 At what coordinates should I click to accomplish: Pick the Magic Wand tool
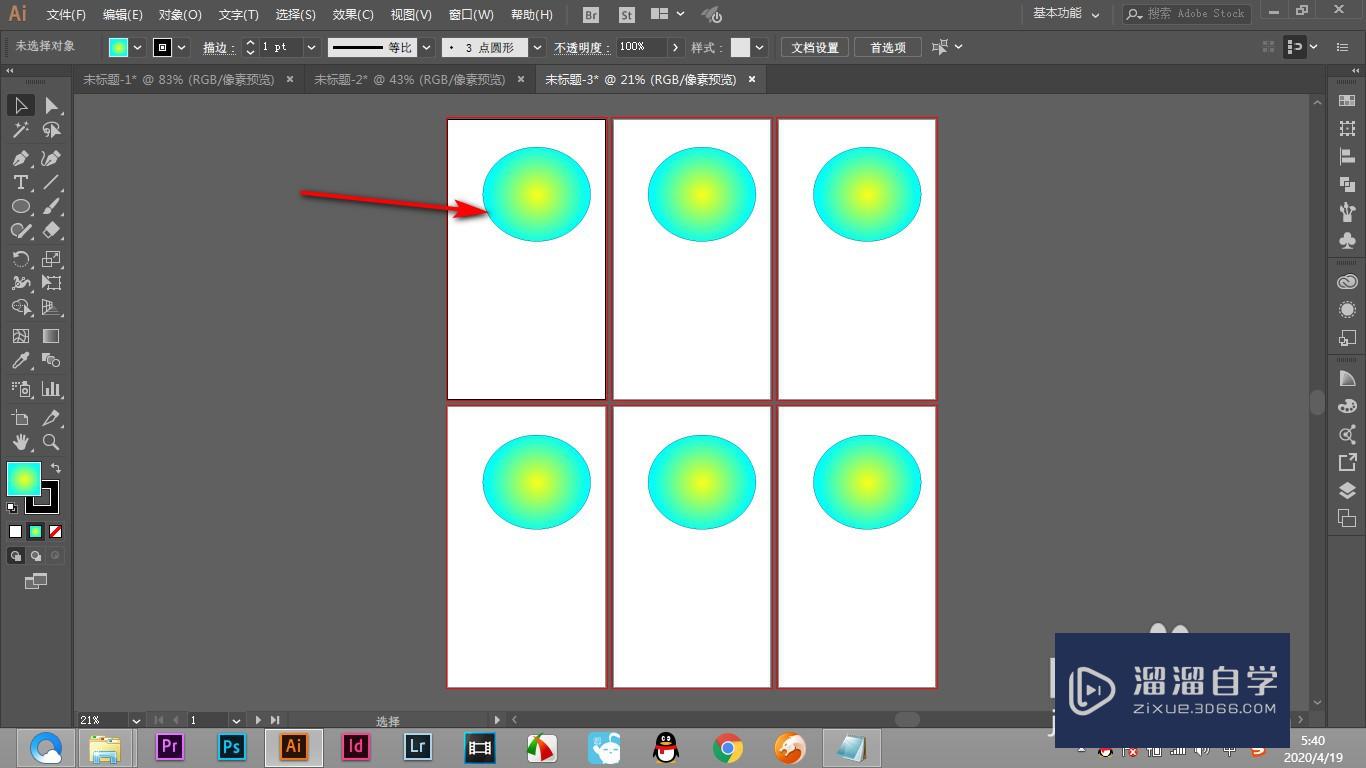click(21, 130)
